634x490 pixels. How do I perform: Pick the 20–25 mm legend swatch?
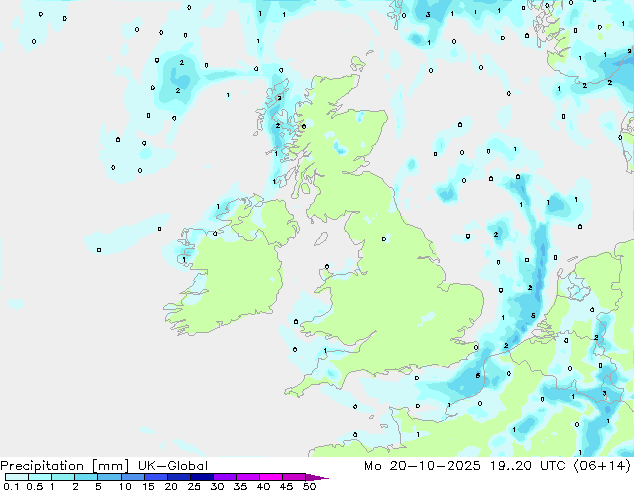click(179, 477)
